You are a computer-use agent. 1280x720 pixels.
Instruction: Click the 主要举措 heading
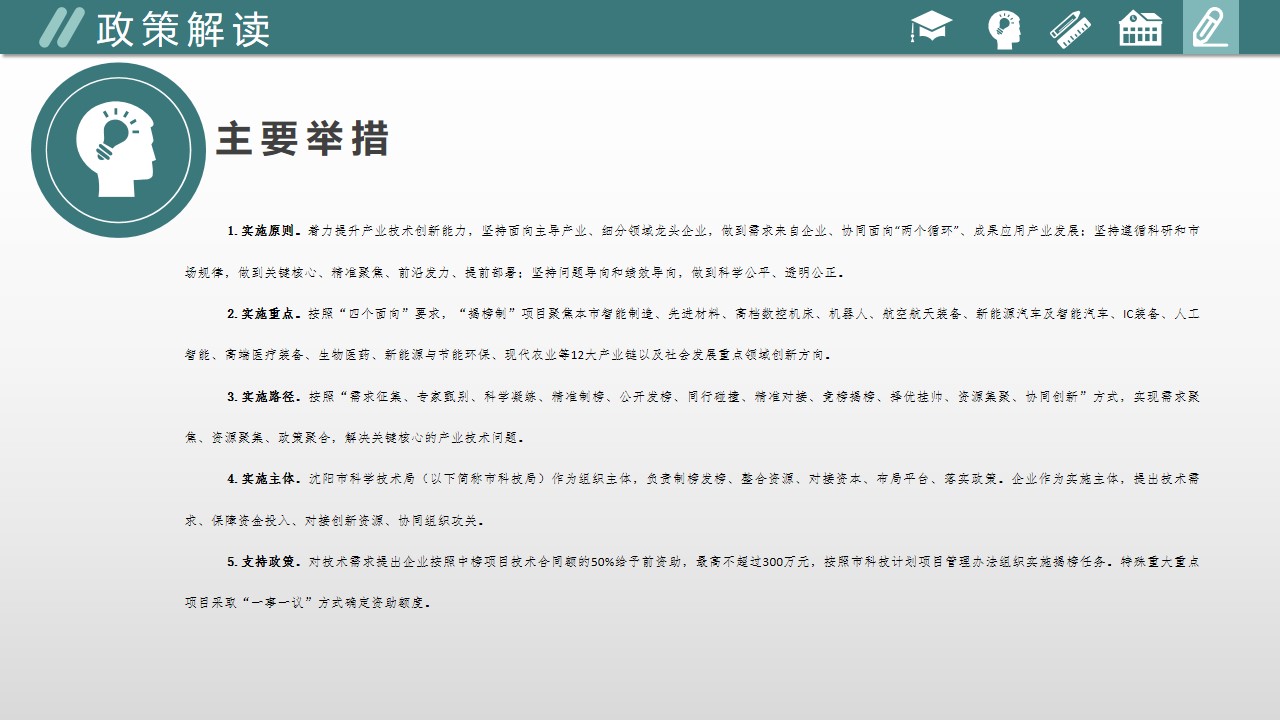point(303,140)
